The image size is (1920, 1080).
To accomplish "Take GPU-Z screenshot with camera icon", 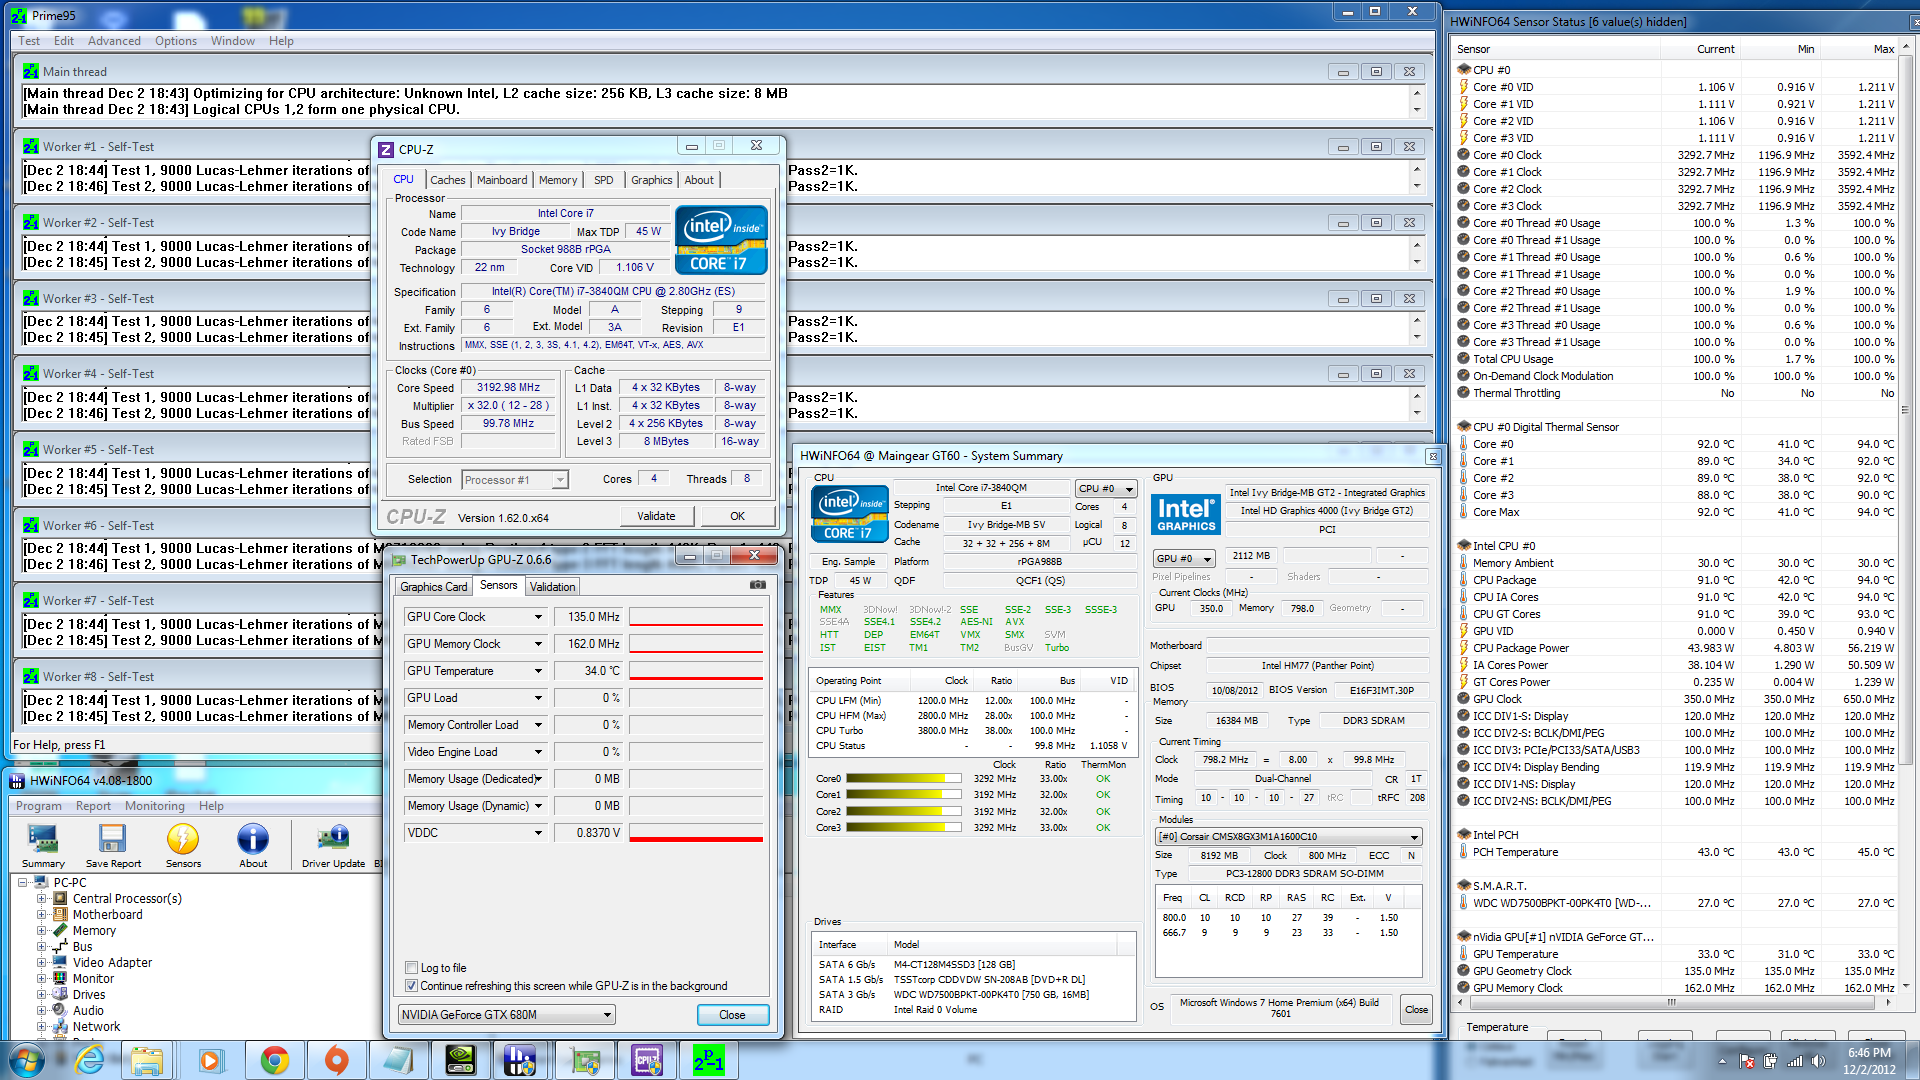I will tap(758, 585).
